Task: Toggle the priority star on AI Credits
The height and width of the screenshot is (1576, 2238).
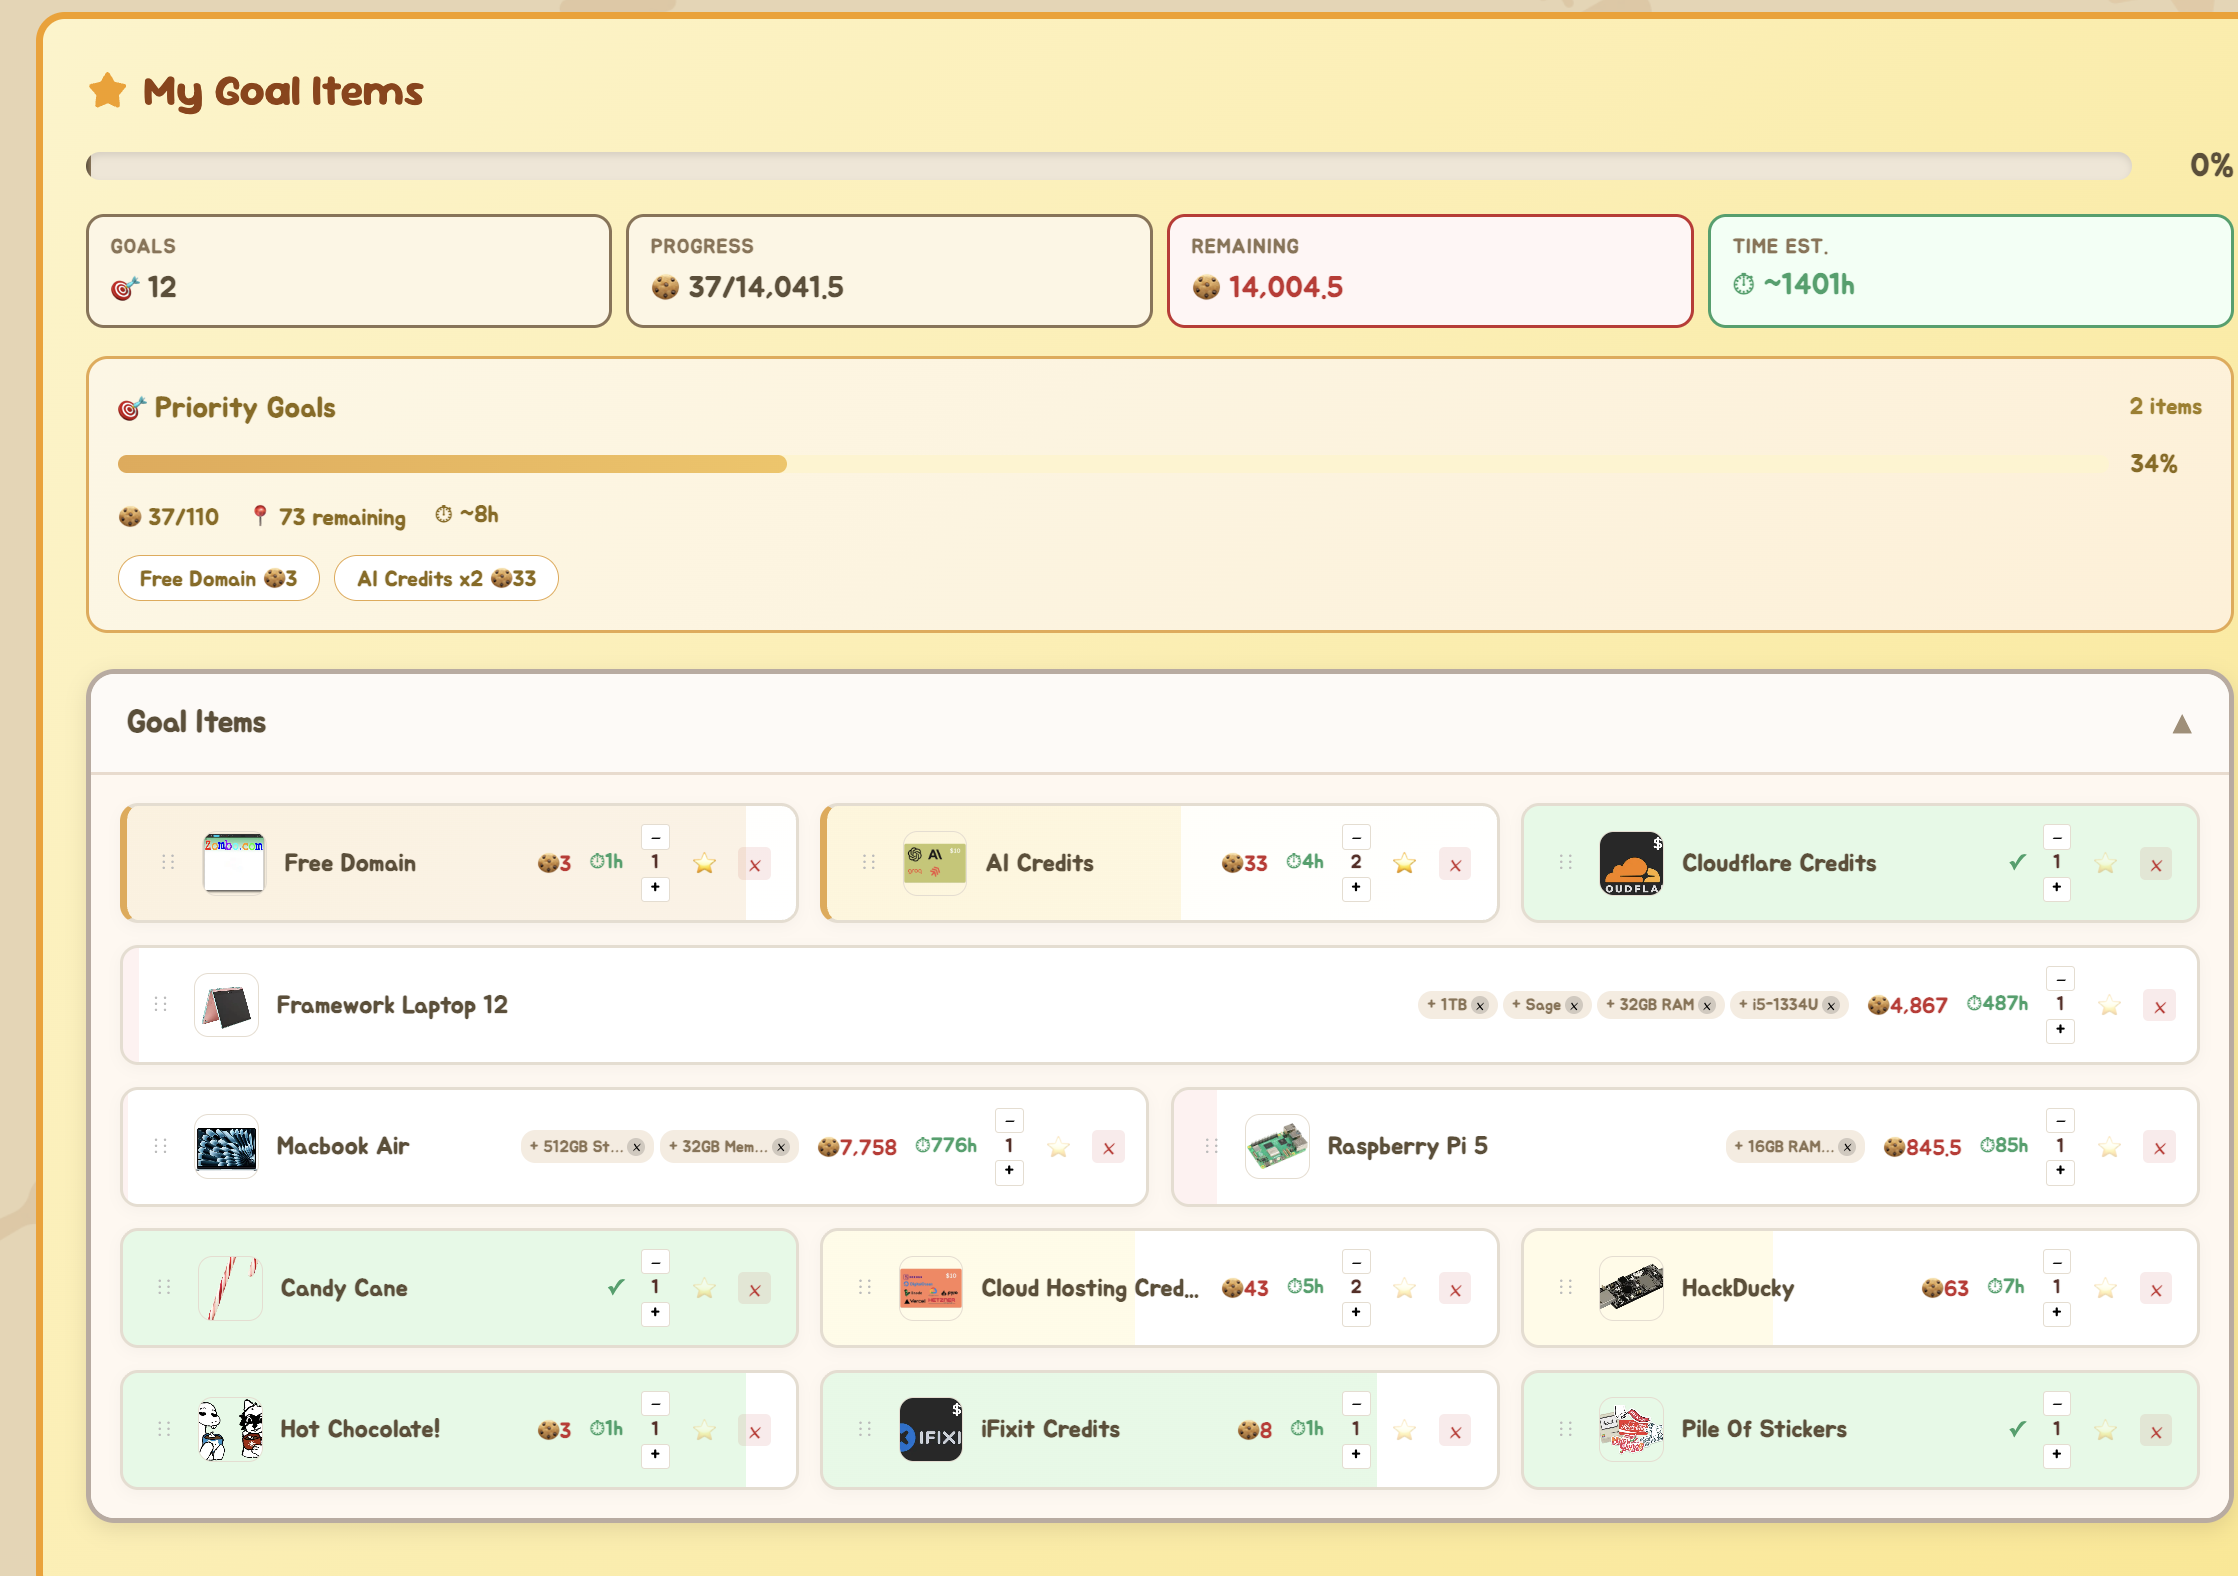Action: pos(1405,863)
